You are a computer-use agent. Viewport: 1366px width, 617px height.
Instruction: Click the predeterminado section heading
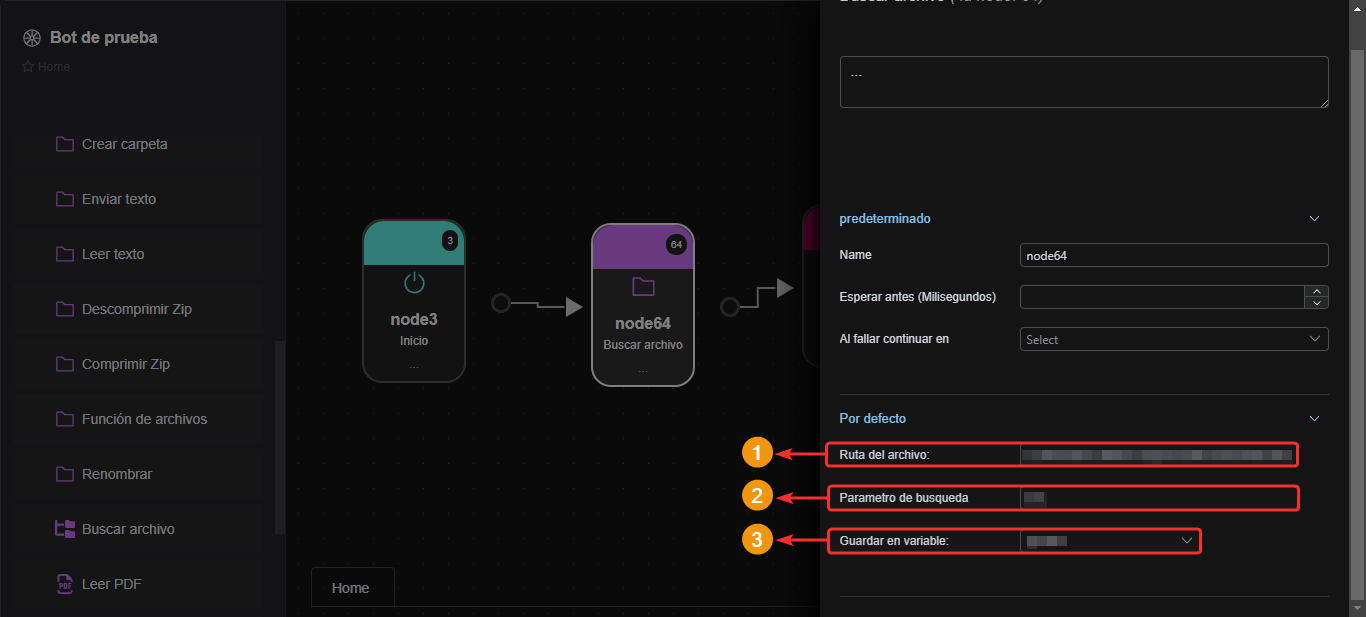pyautogui.click(x=885, y=218)
